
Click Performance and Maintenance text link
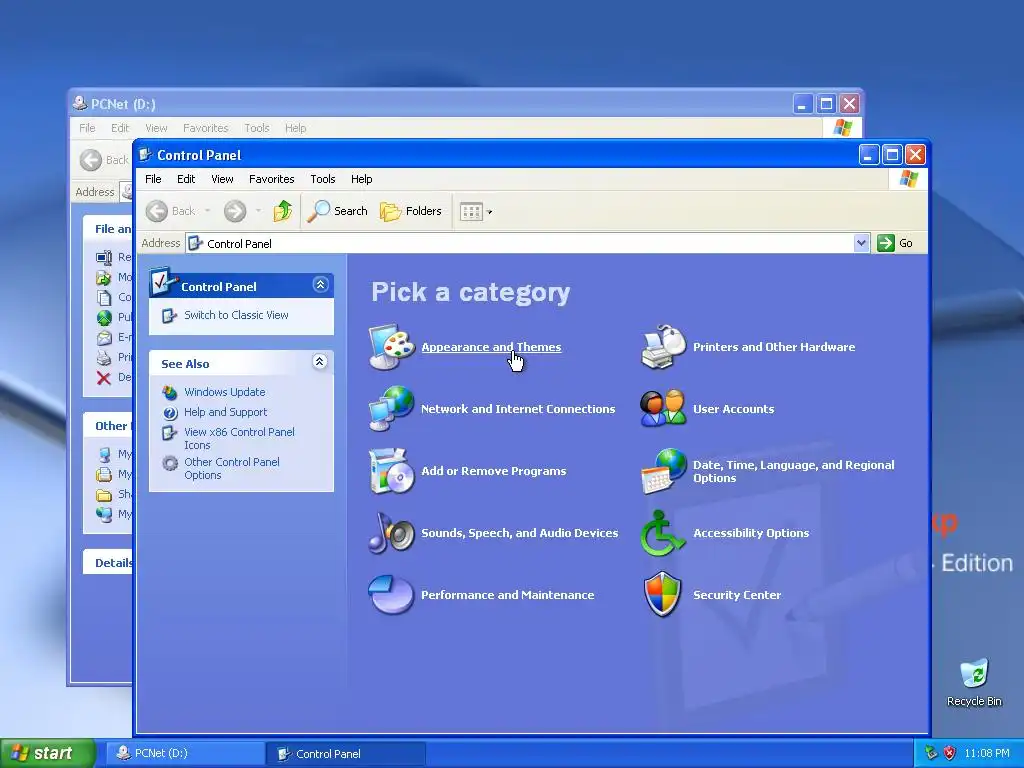pos(507,595)
